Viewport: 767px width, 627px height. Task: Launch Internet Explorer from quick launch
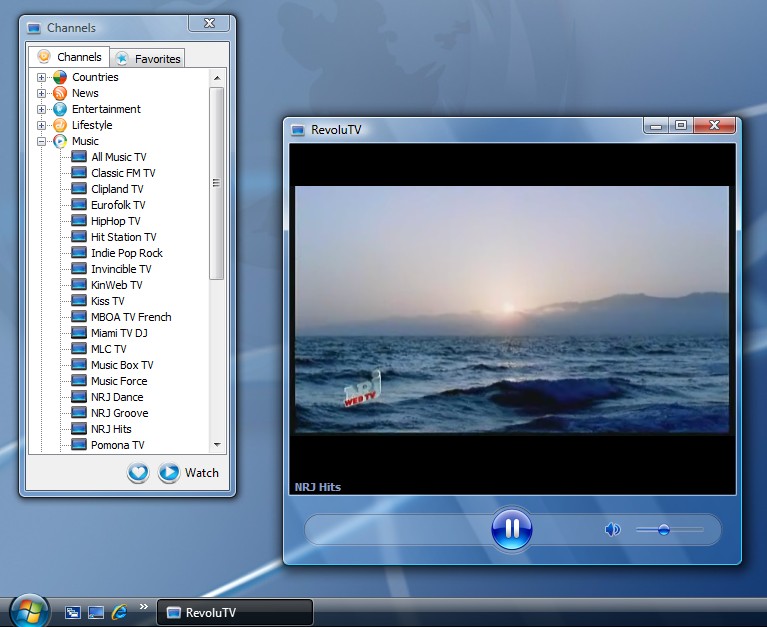click(120, 611)
